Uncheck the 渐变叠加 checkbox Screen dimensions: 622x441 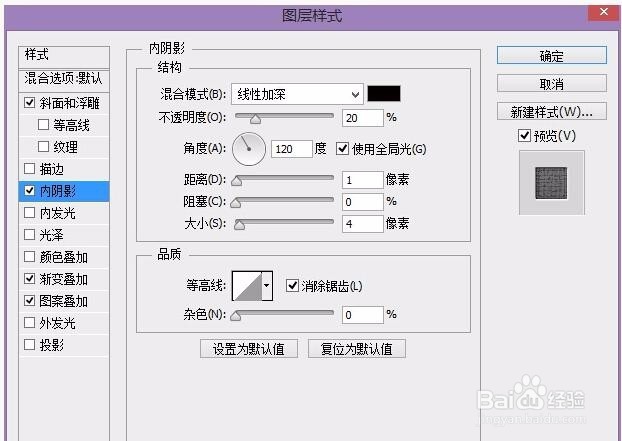click(x=30, y=278)
